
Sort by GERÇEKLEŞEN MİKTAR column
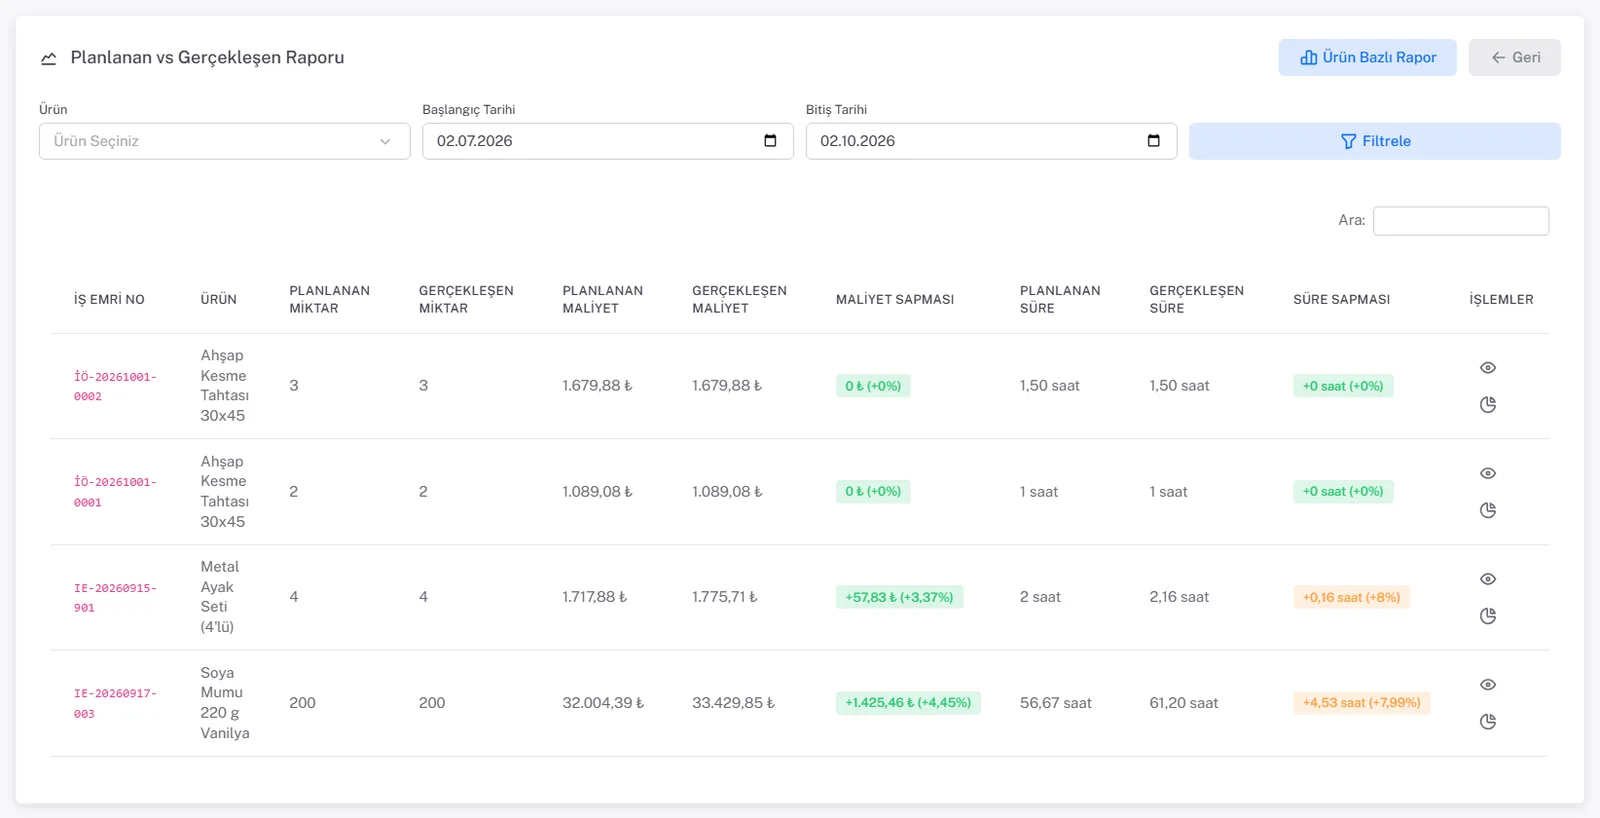pos(466,299)
